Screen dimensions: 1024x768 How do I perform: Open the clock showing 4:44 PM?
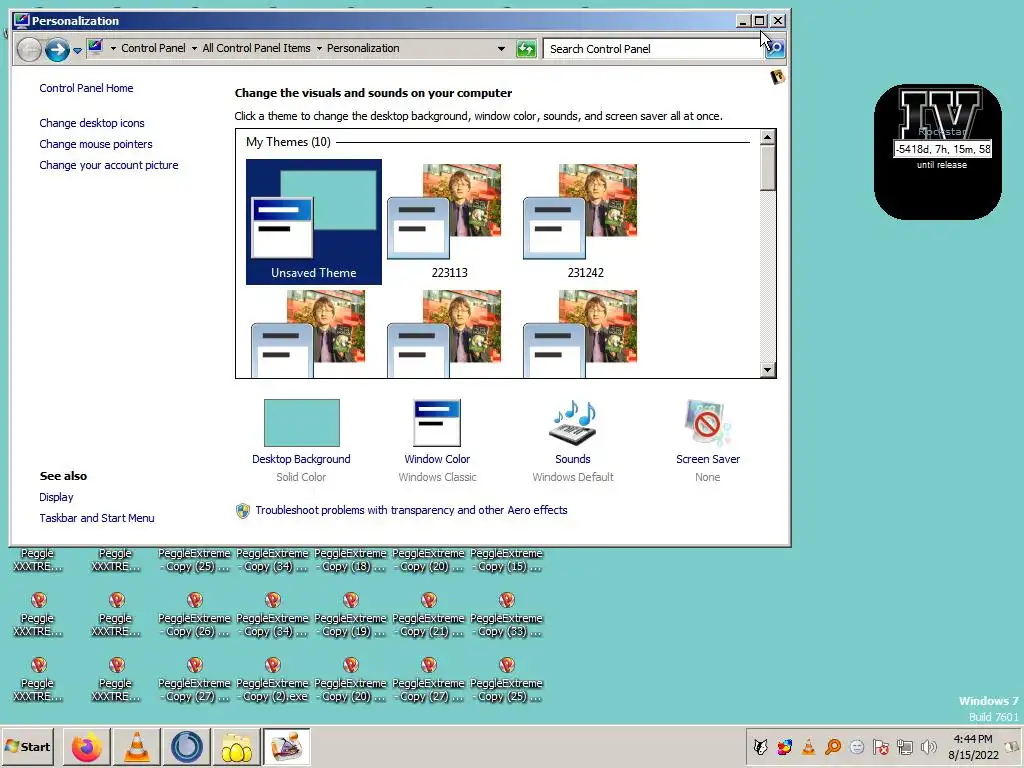[973, 746]
